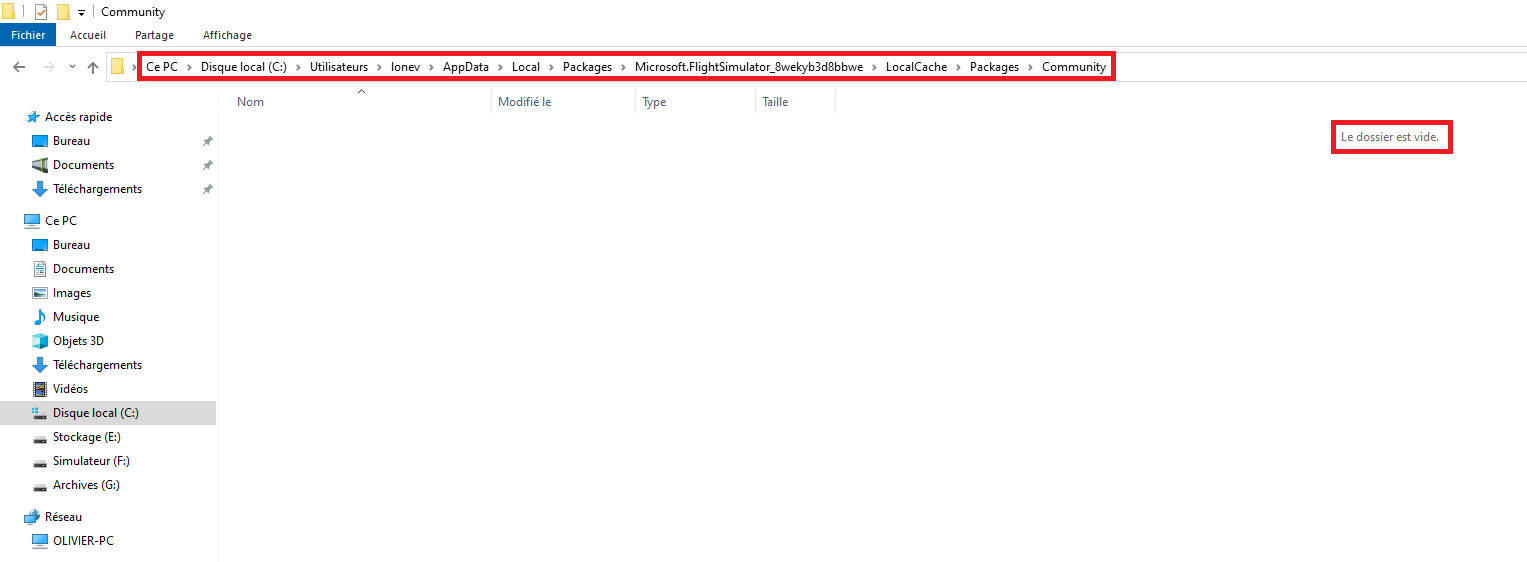Navigate to Ce PC in the breadcrumb path

pyautogui.click(x=162, y=67)
